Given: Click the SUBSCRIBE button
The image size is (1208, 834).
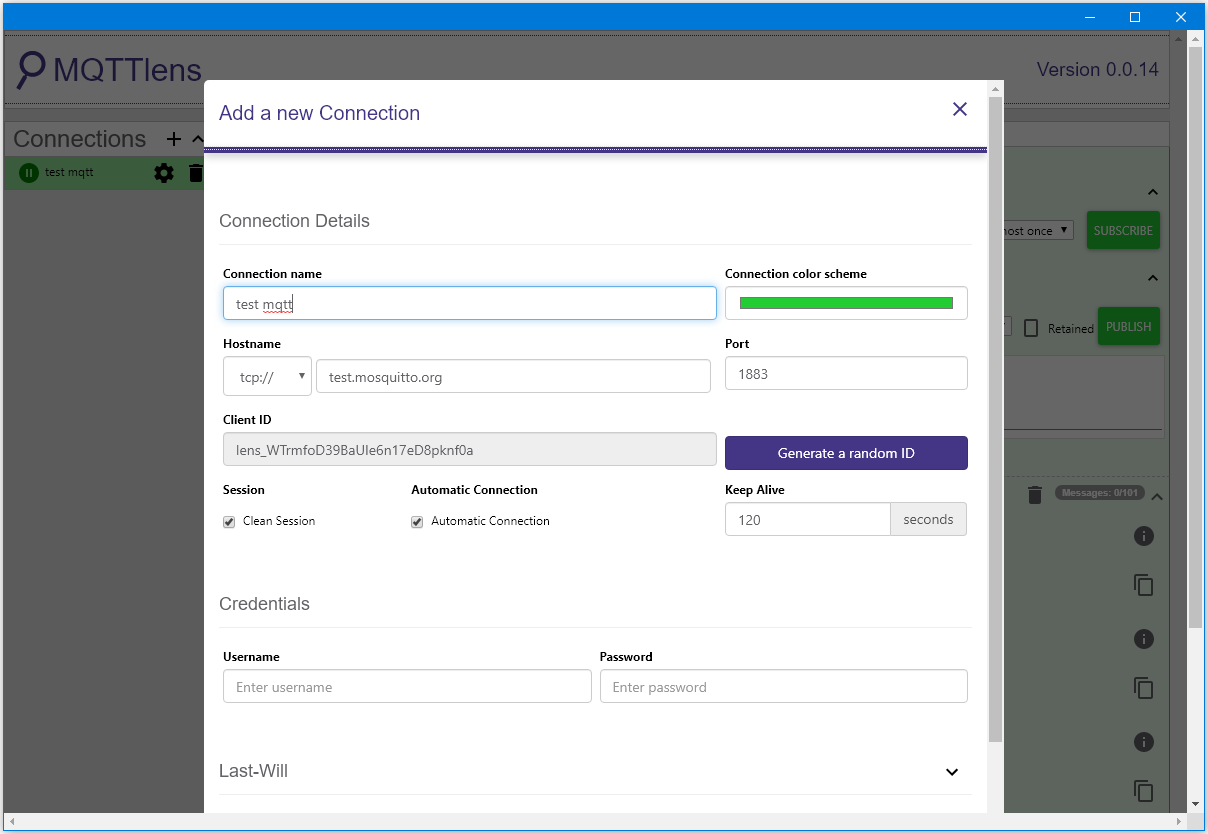Looking at the screenshot, I should click(x=1123, y=230).
